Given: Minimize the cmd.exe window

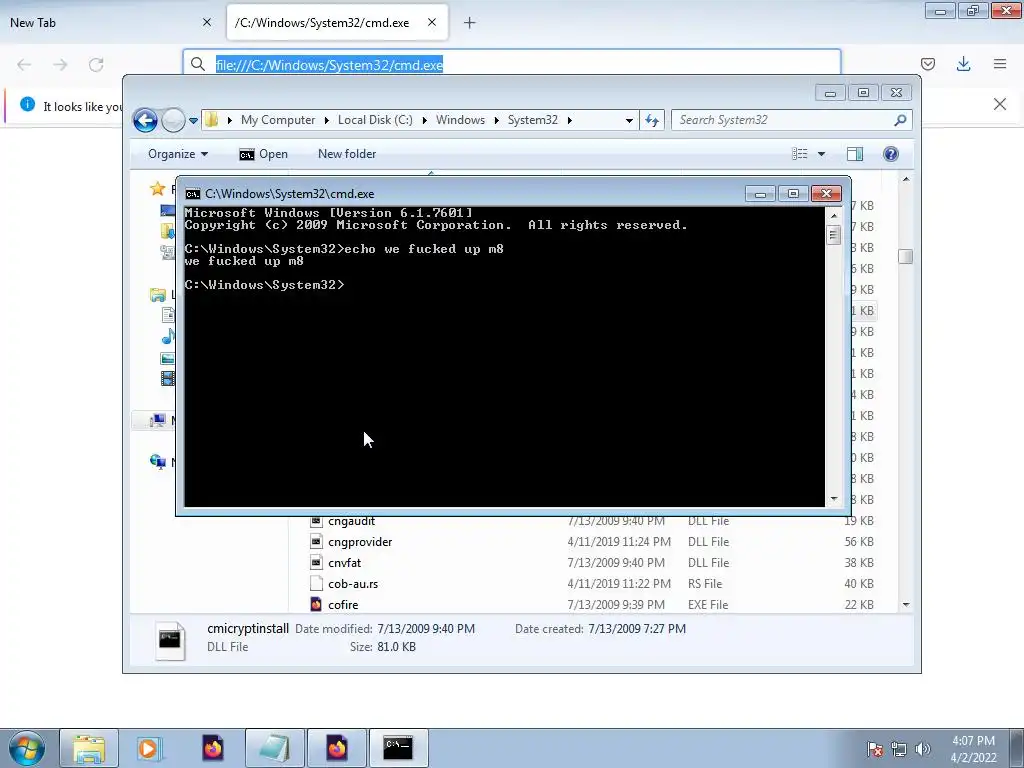Looking at the screenshot, I should coord(760,194).
